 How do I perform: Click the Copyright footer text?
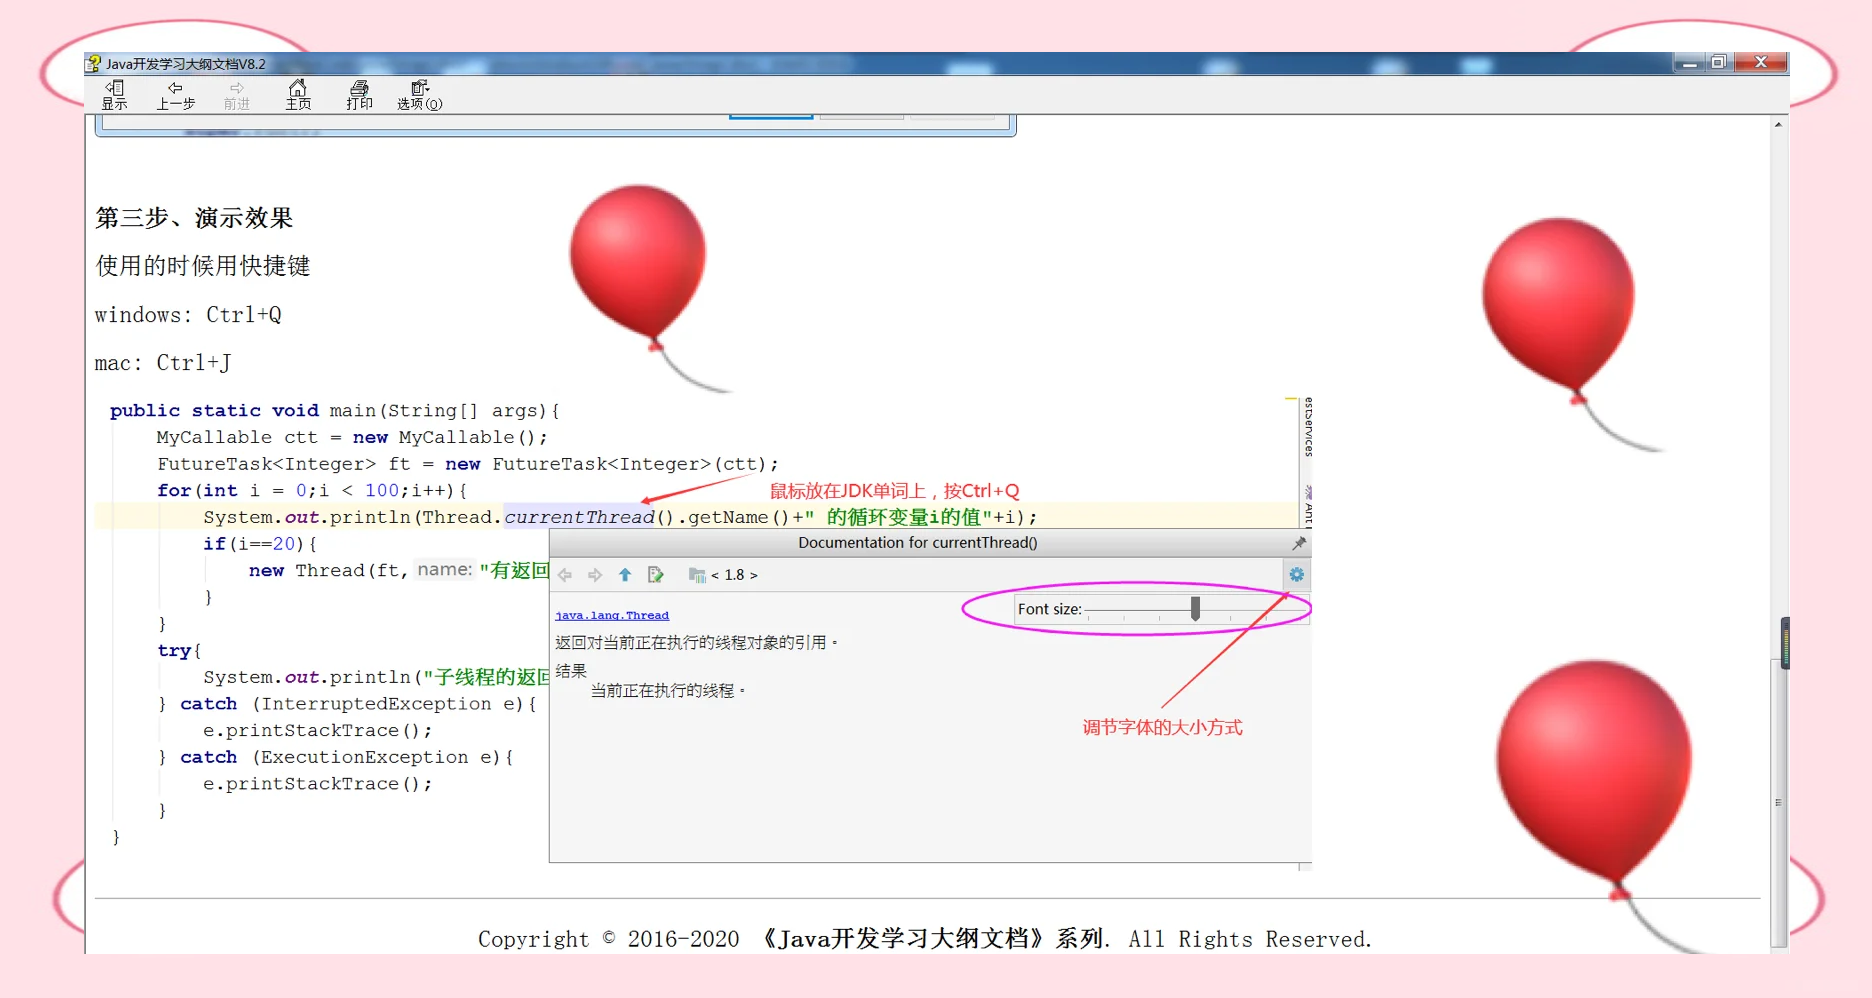click(925, 939)
